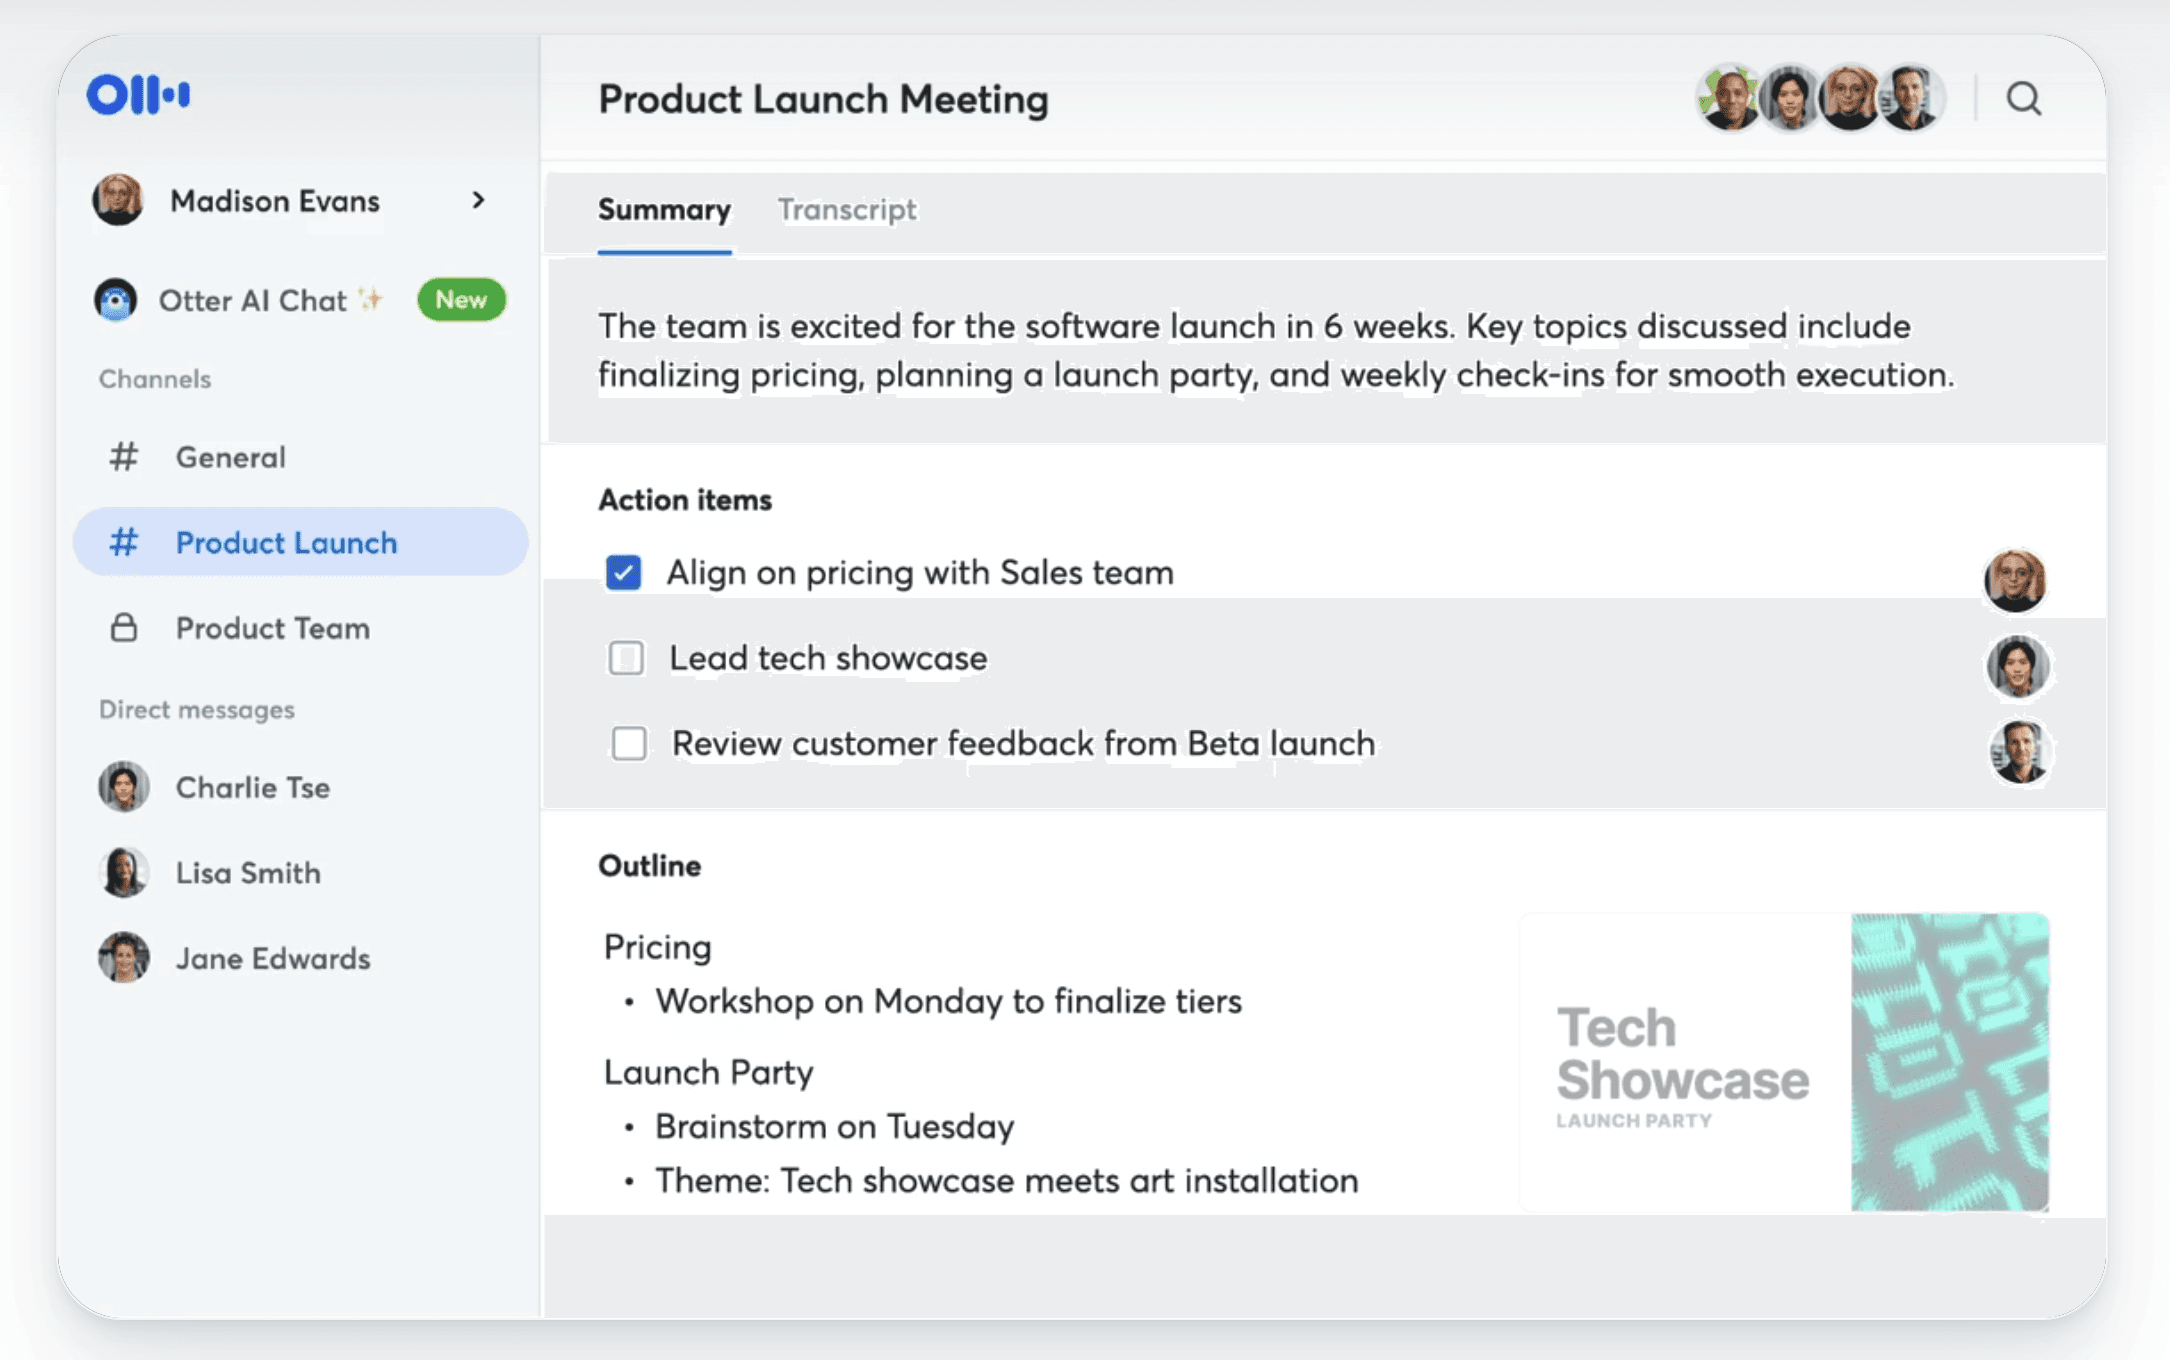Screen dimensions: 2170x1360
Task: Click the lock icon beside Product Team
Action: [x=123, y=628]
